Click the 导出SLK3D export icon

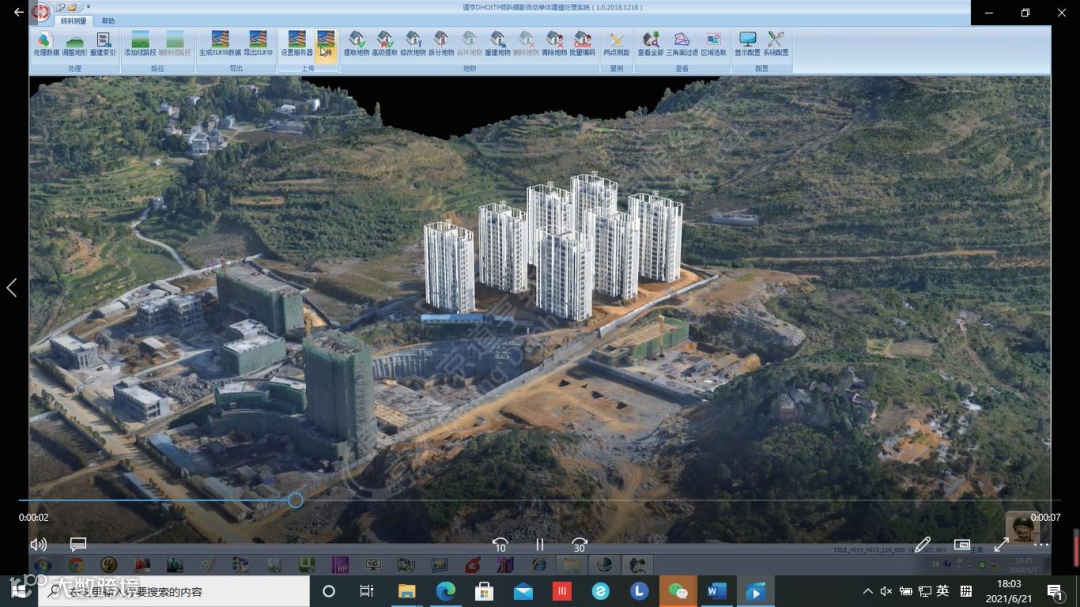click(258, 43)
